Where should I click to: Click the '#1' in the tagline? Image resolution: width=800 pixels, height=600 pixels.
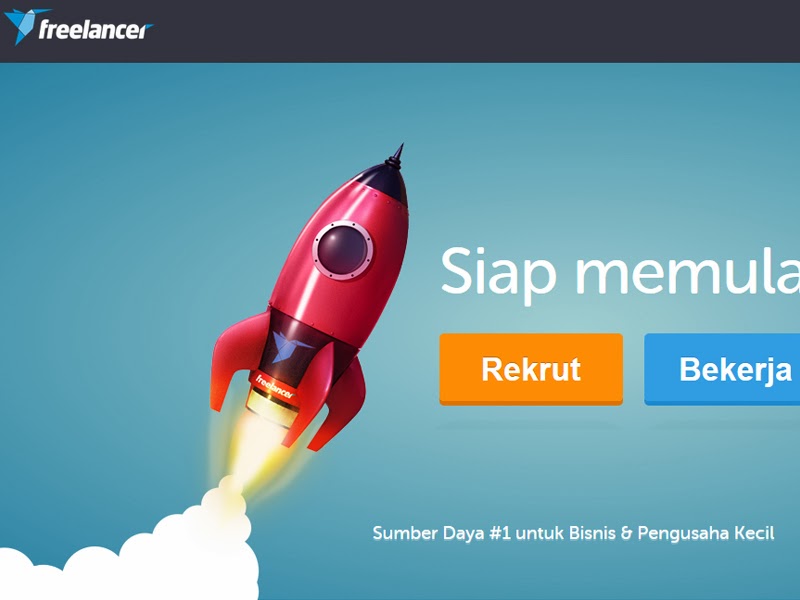point(499,533)
